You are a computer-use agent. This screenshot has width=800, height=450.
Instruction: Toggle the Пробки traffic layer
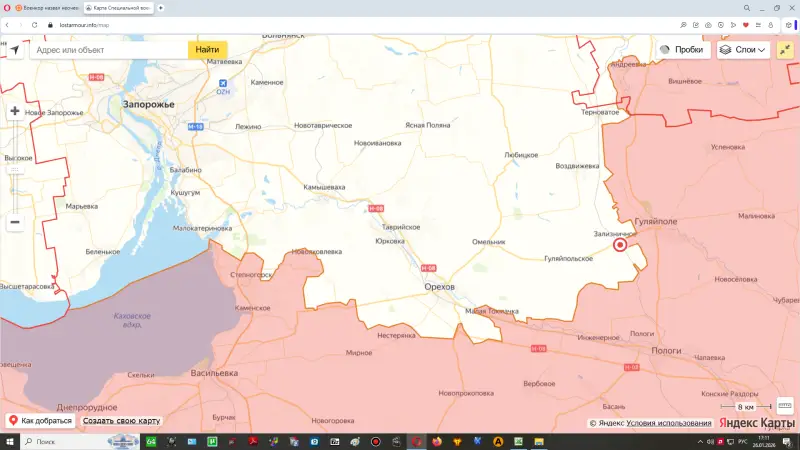[x=682, y=49]
